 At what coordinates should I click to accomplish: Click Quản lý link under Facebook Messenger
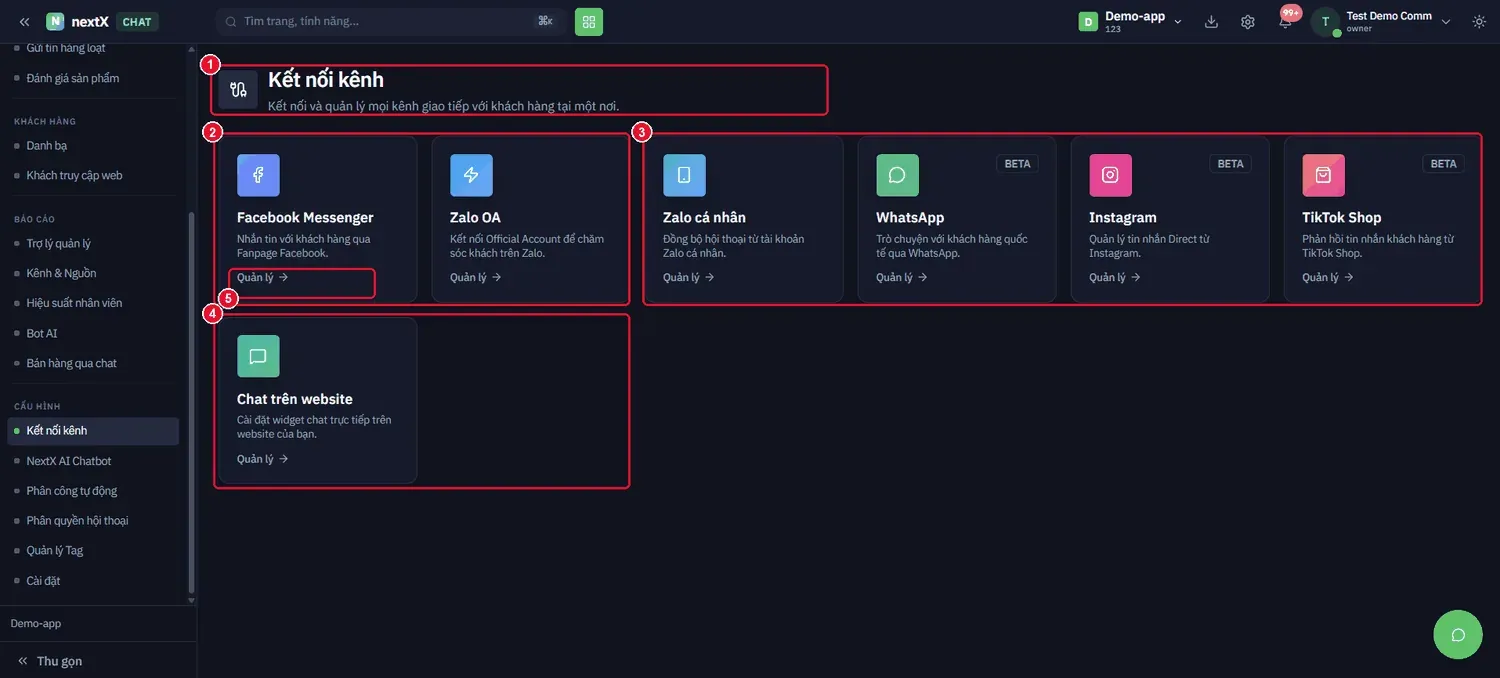pyautogui.click(x=263, y=278)
